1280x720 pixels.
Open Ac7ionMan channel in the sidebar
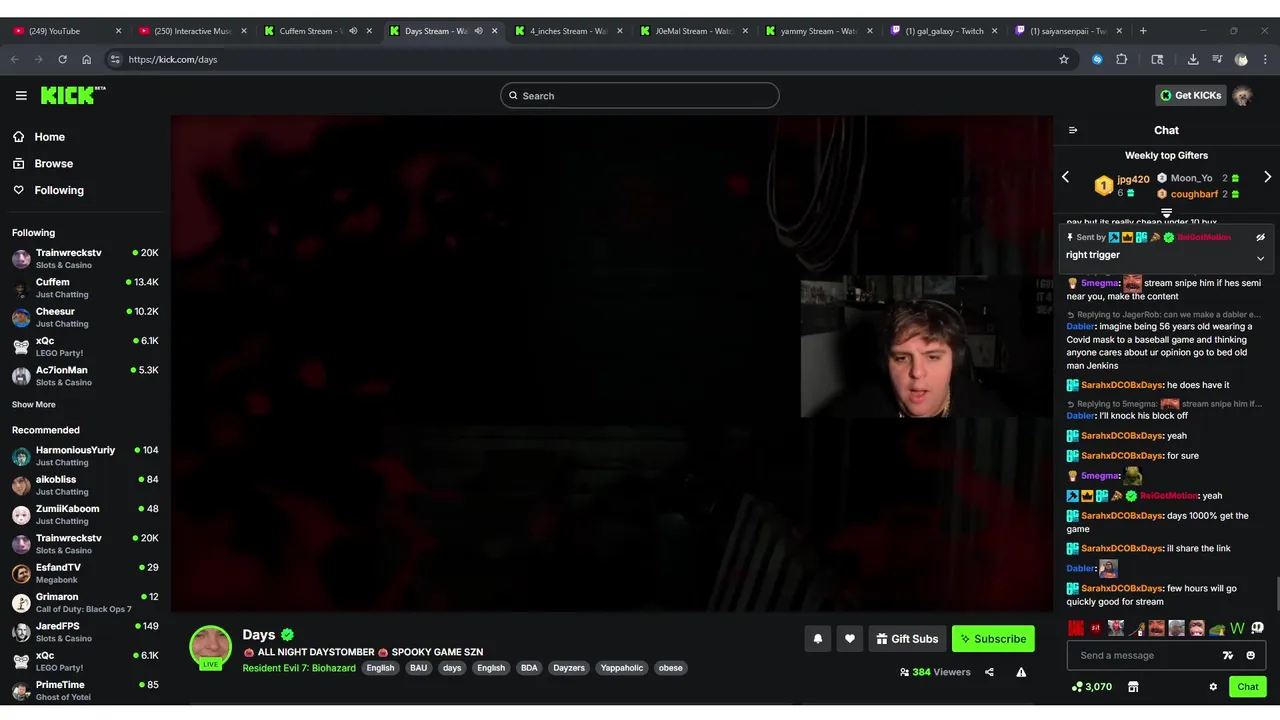pyautogui.click(x=85, y=376)
